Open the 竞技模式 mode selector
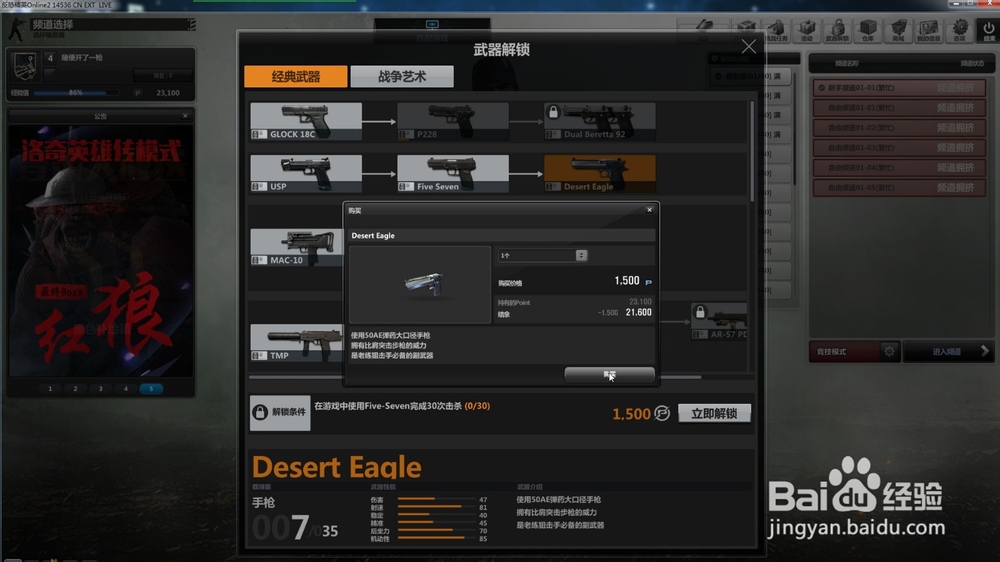Image resolution: width=1000 pixels, height=562 pixels. (843, 351)
